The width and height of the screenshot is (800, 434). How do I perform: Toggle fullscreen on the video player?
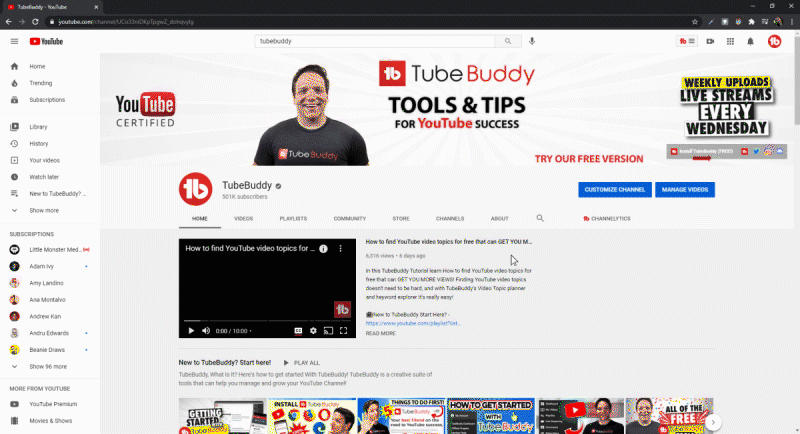(x=343, y=330)
